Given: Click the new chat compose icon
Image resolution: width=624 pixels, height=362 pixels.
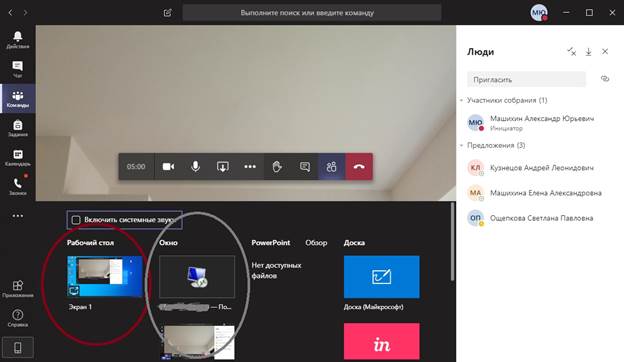Looking at the screenshot, I should click(168, 13).
